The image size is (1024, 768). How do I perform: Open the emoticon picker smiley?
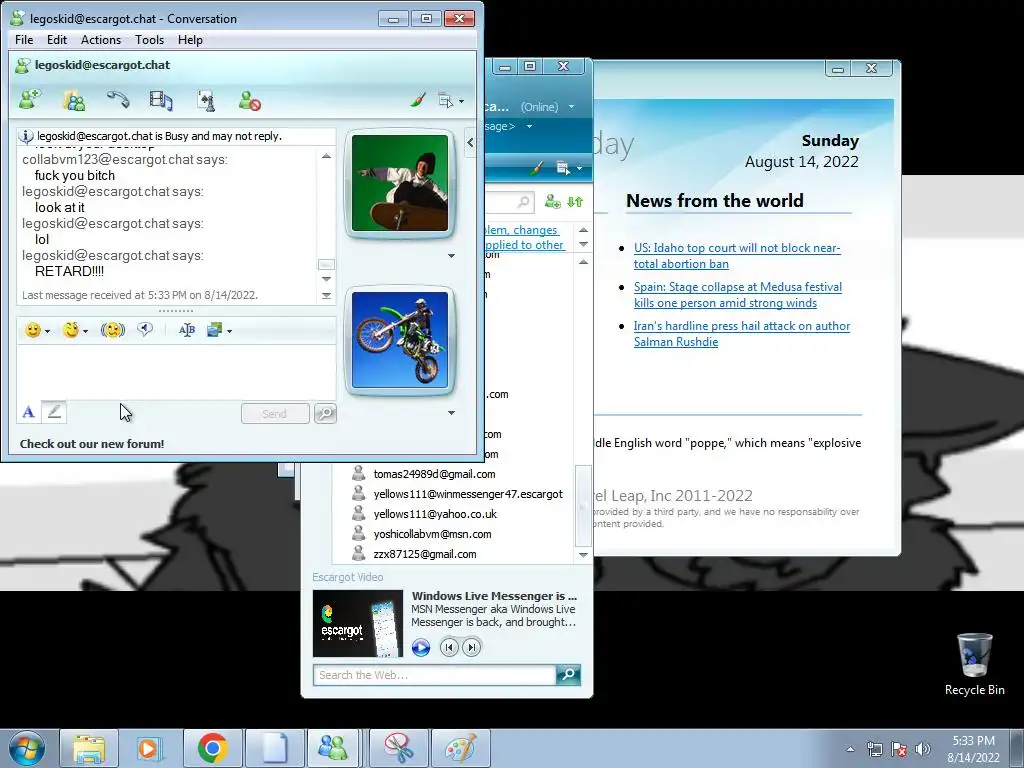click(33, 330)
